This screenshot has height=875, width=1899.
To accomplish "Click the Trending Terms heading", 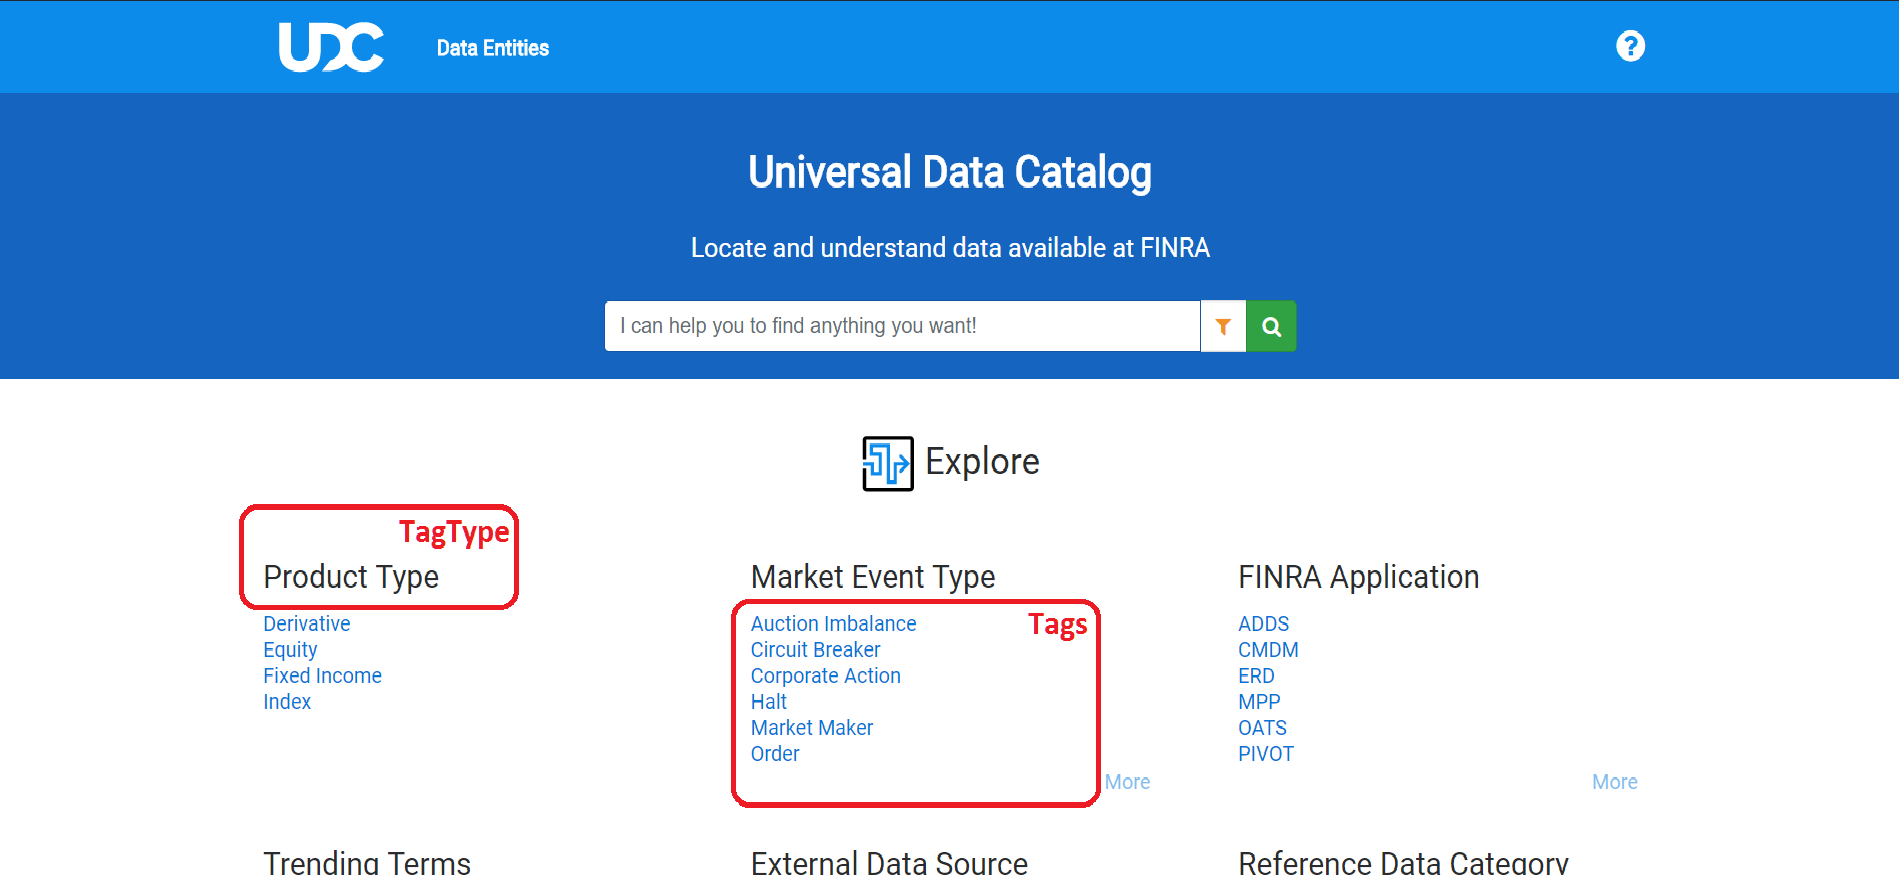I will (367, 863).
